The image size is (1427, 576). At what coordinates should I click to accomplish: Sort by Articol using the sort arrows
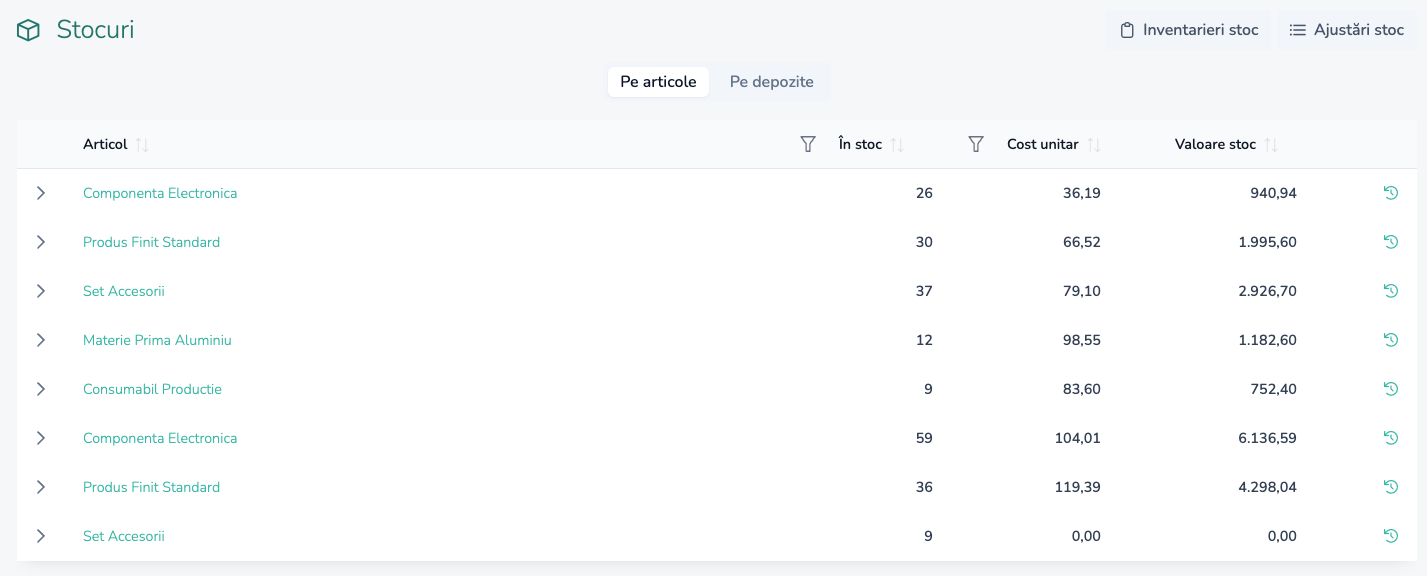tap(142, 145)
